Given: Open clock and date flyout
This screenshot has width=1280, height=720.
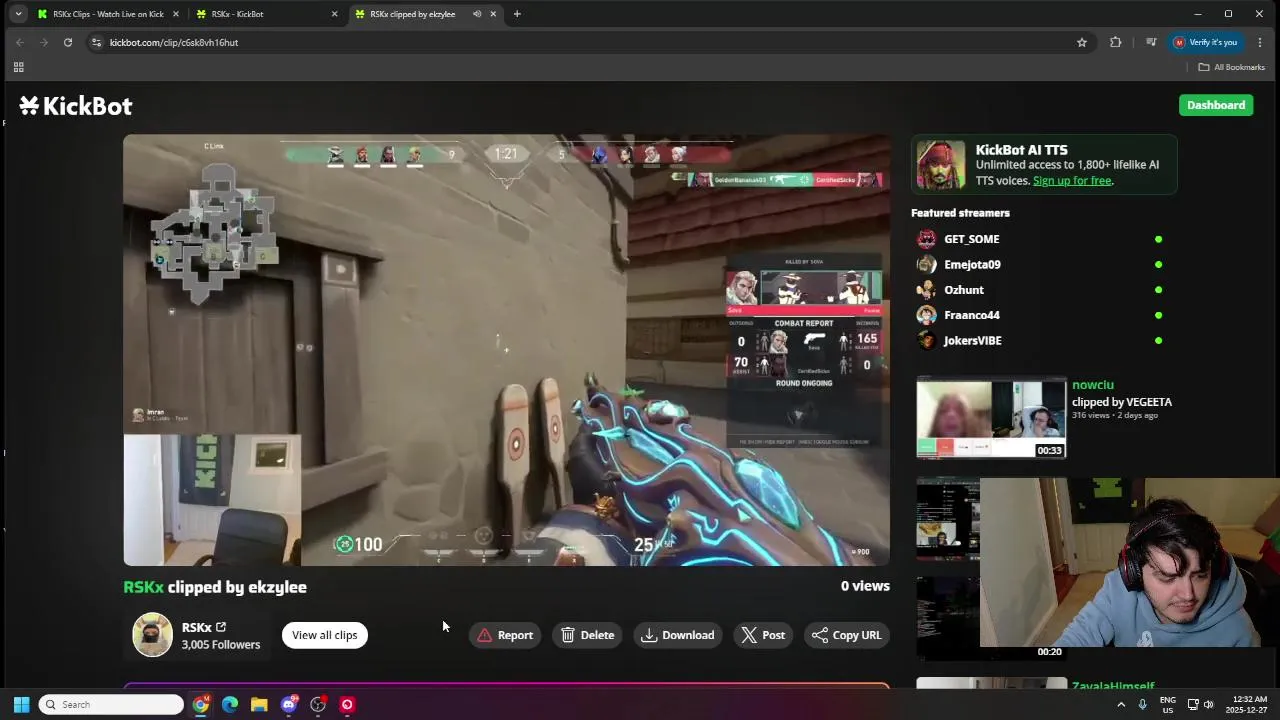Looking at the screenshot, I should pyautogui.click(x=1250, y=705).
